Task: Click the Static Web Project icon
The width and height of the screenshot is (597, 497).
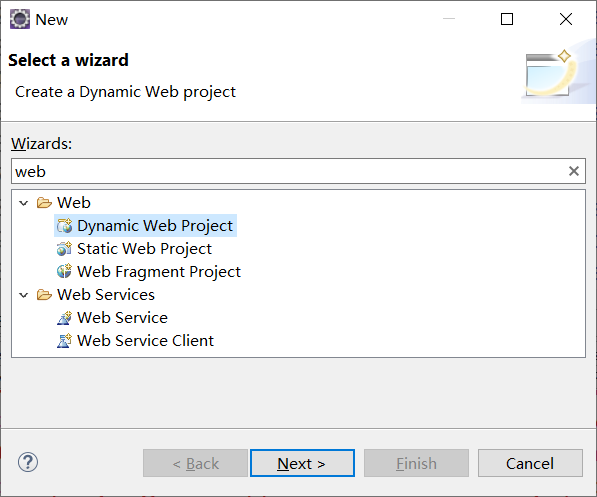Action: coord(64,249)
